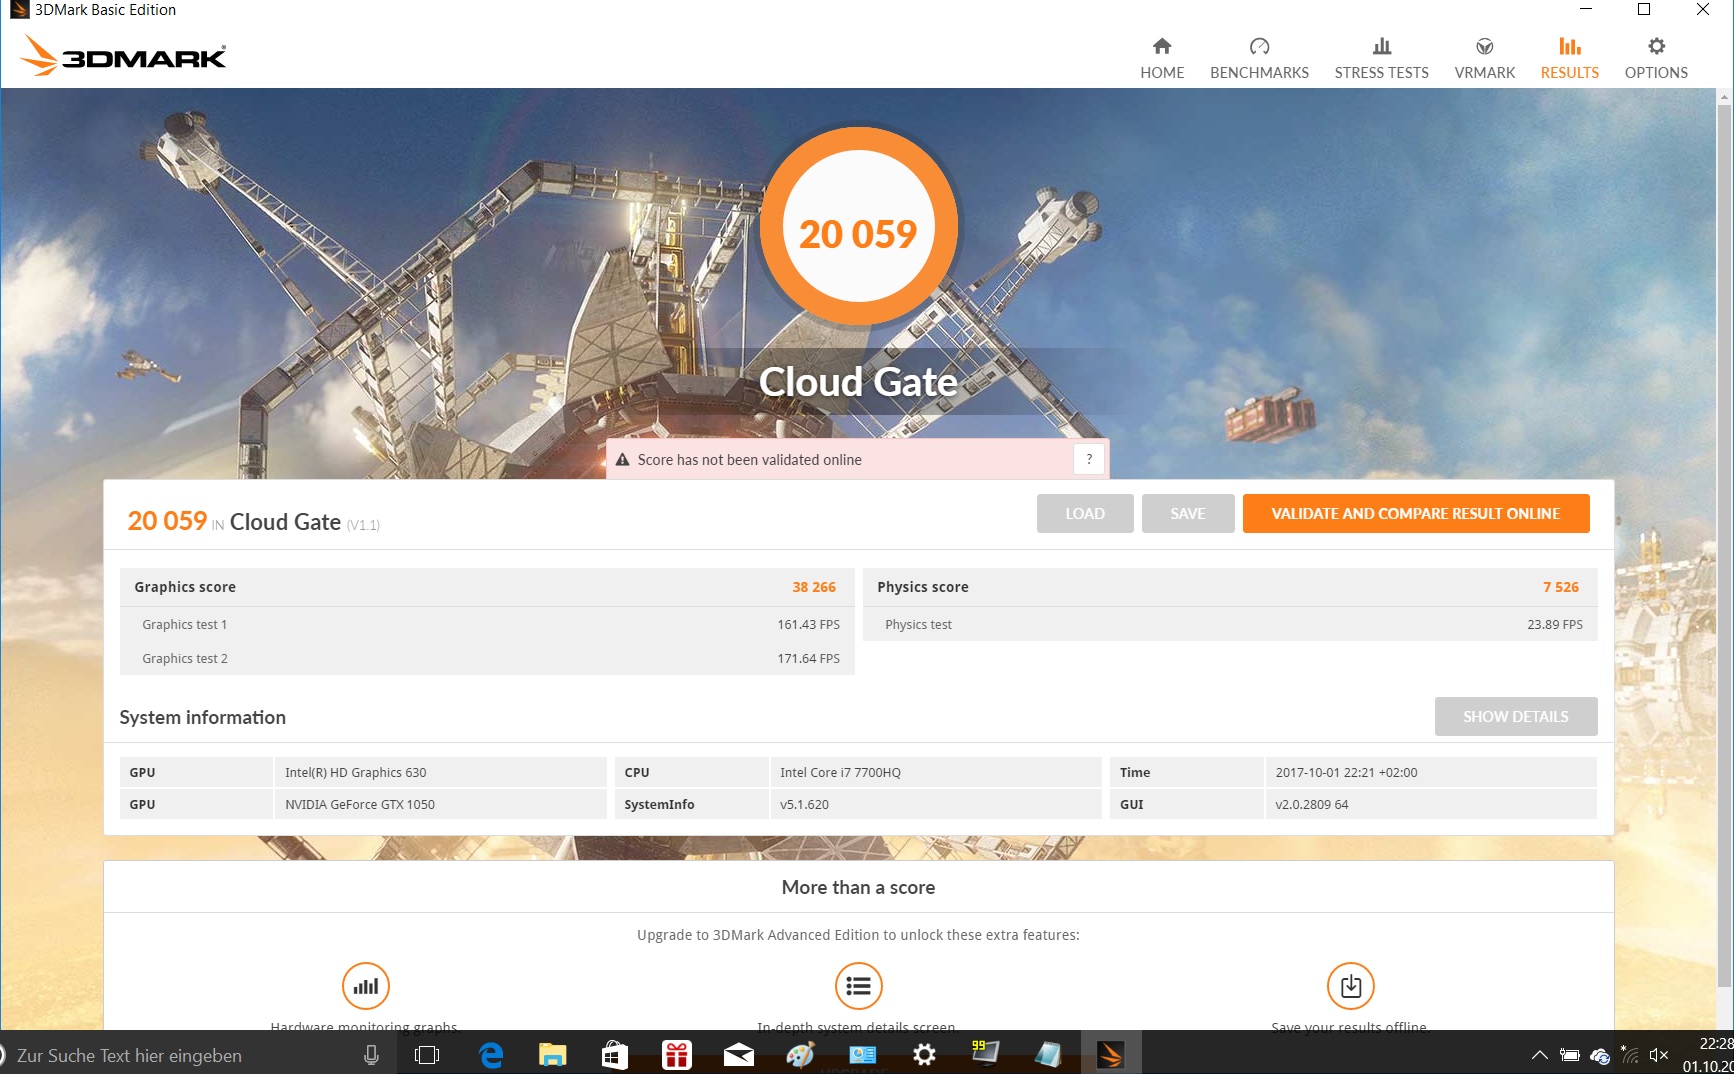Open the Benchmarks section
The width and height of the screenshot is (1734, 1074).
point(1259,58)
